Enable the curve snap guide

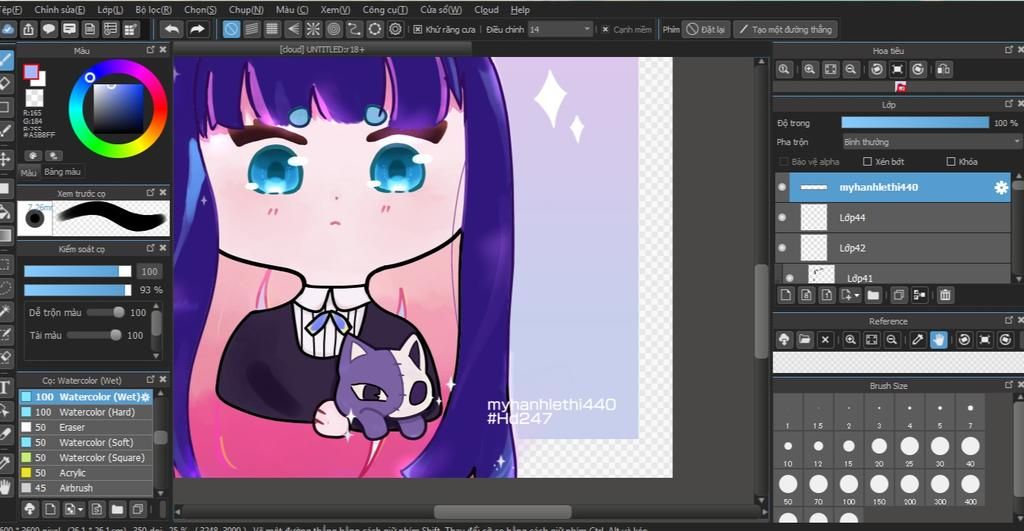click(x=354, y=29)
